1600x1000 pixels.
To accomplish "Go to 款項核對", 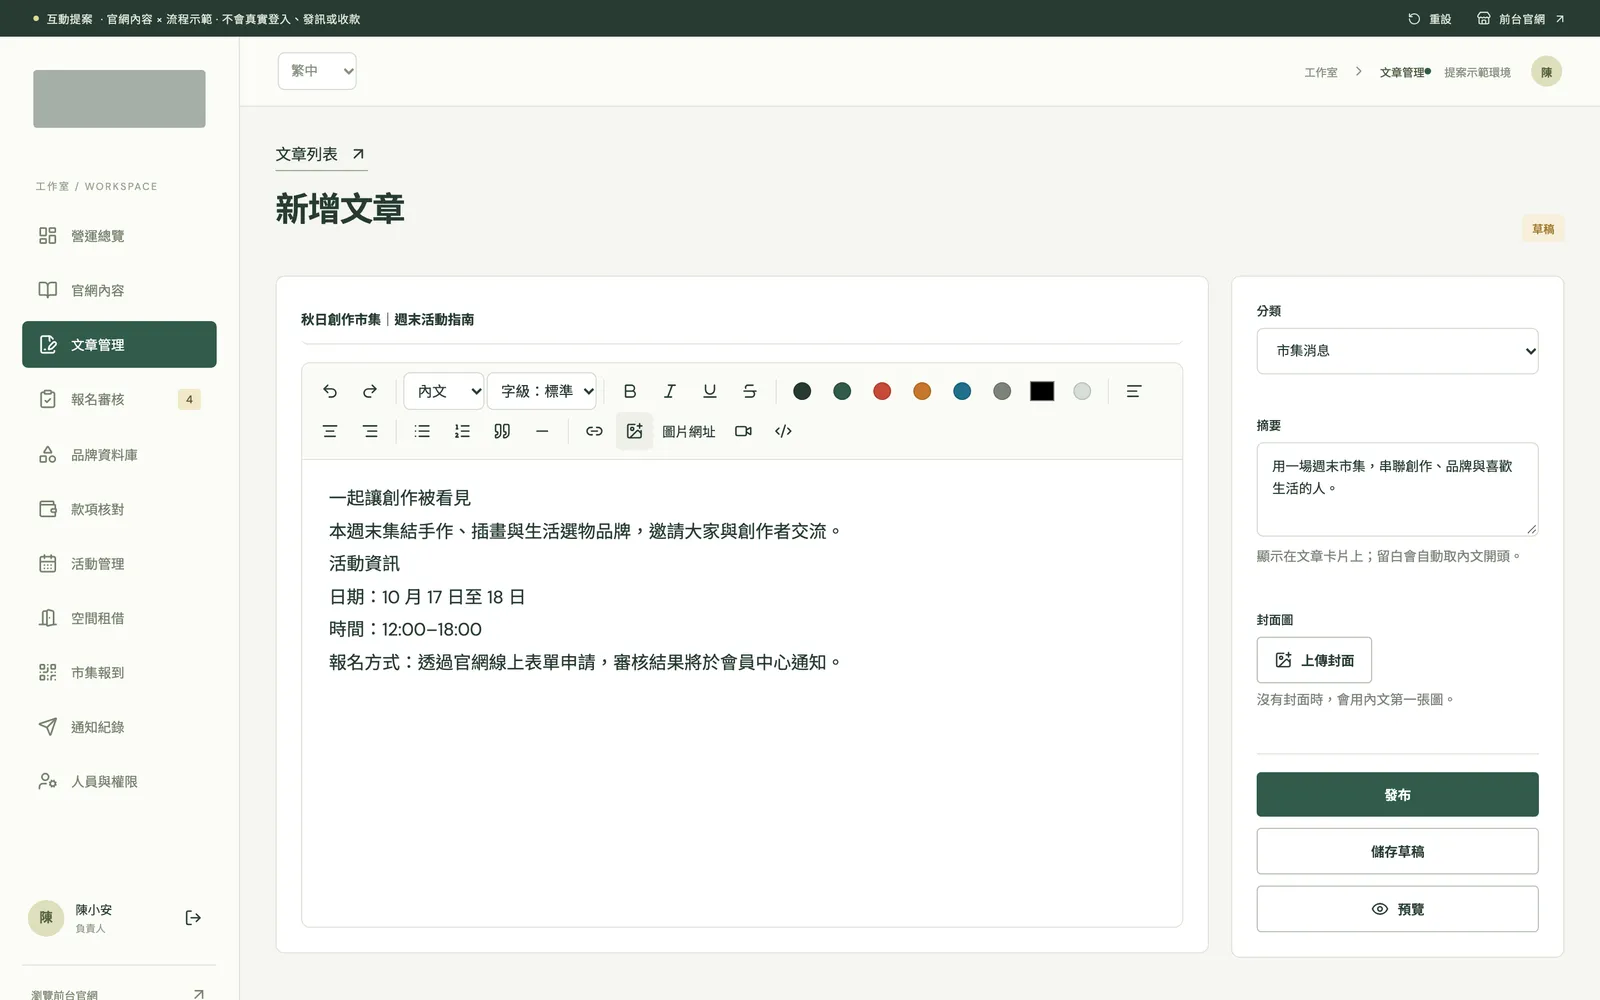I will 119,509.
